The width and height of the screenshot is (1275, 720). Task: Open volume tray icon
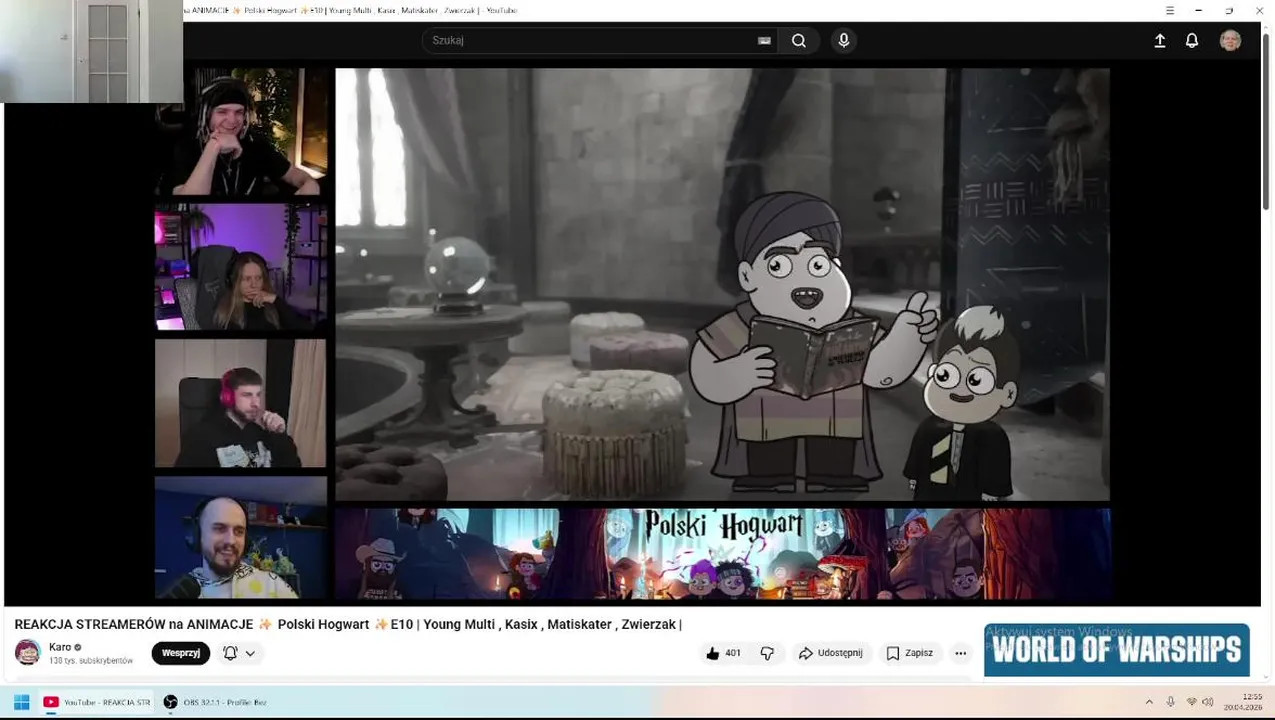pyautogui.click(x=1207, y=702)
